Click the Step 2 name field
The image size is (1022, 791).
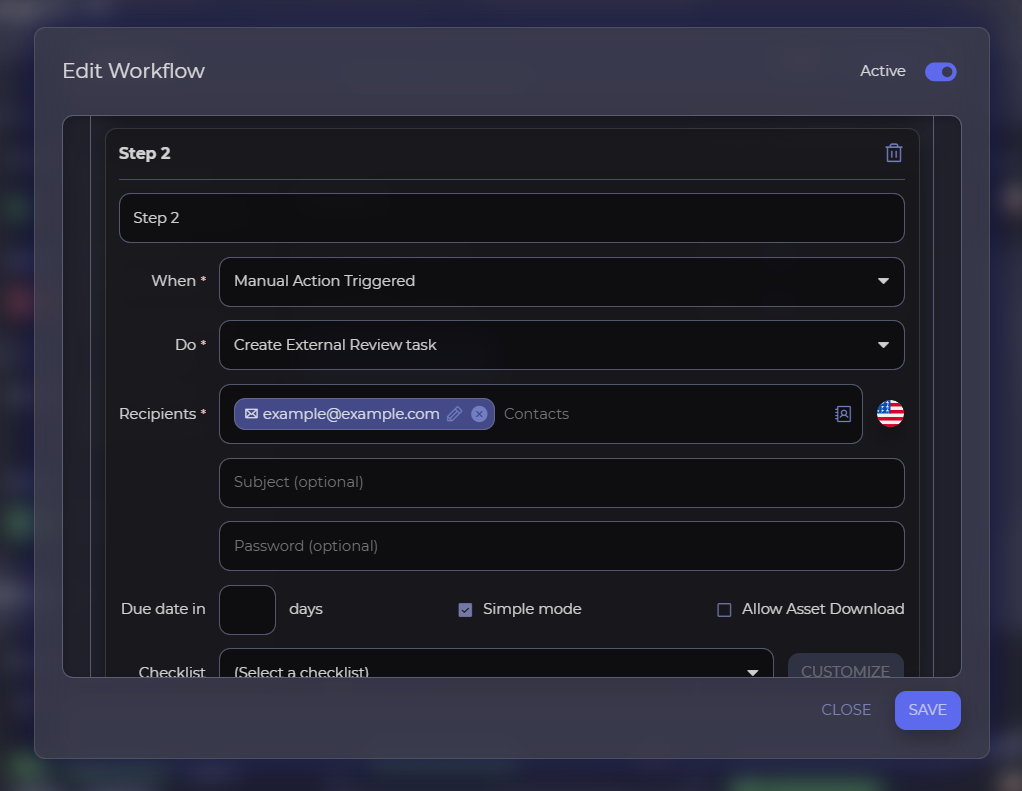coord(511,218)
